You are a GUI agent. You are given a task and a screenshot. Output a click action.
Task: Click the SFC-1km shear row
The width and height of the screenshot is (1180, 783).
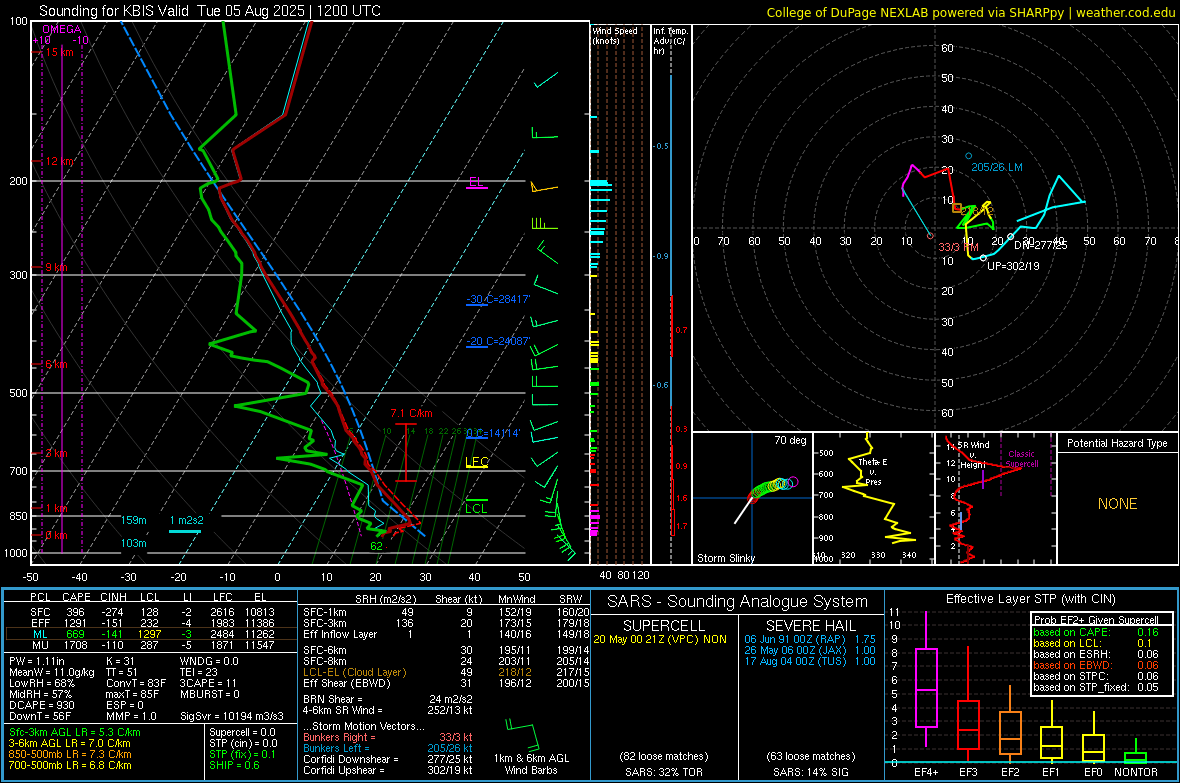coord(446,612)
